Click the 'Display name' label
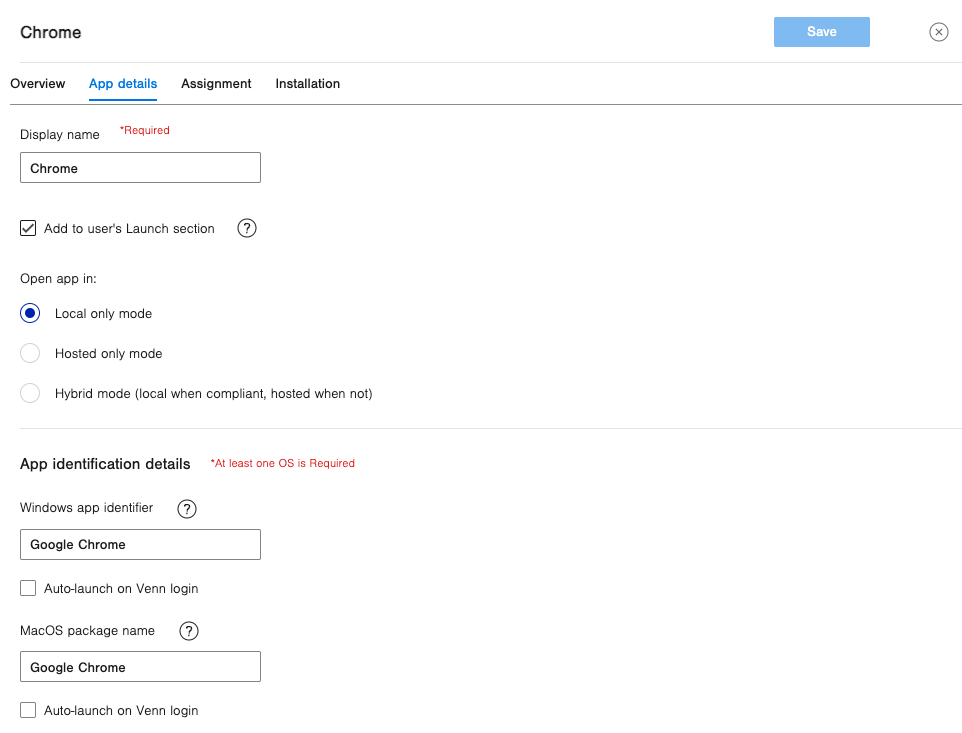Image resolution: width=962 pixels, height=733 pixels. pyautogui.click(x=60, y=134)
